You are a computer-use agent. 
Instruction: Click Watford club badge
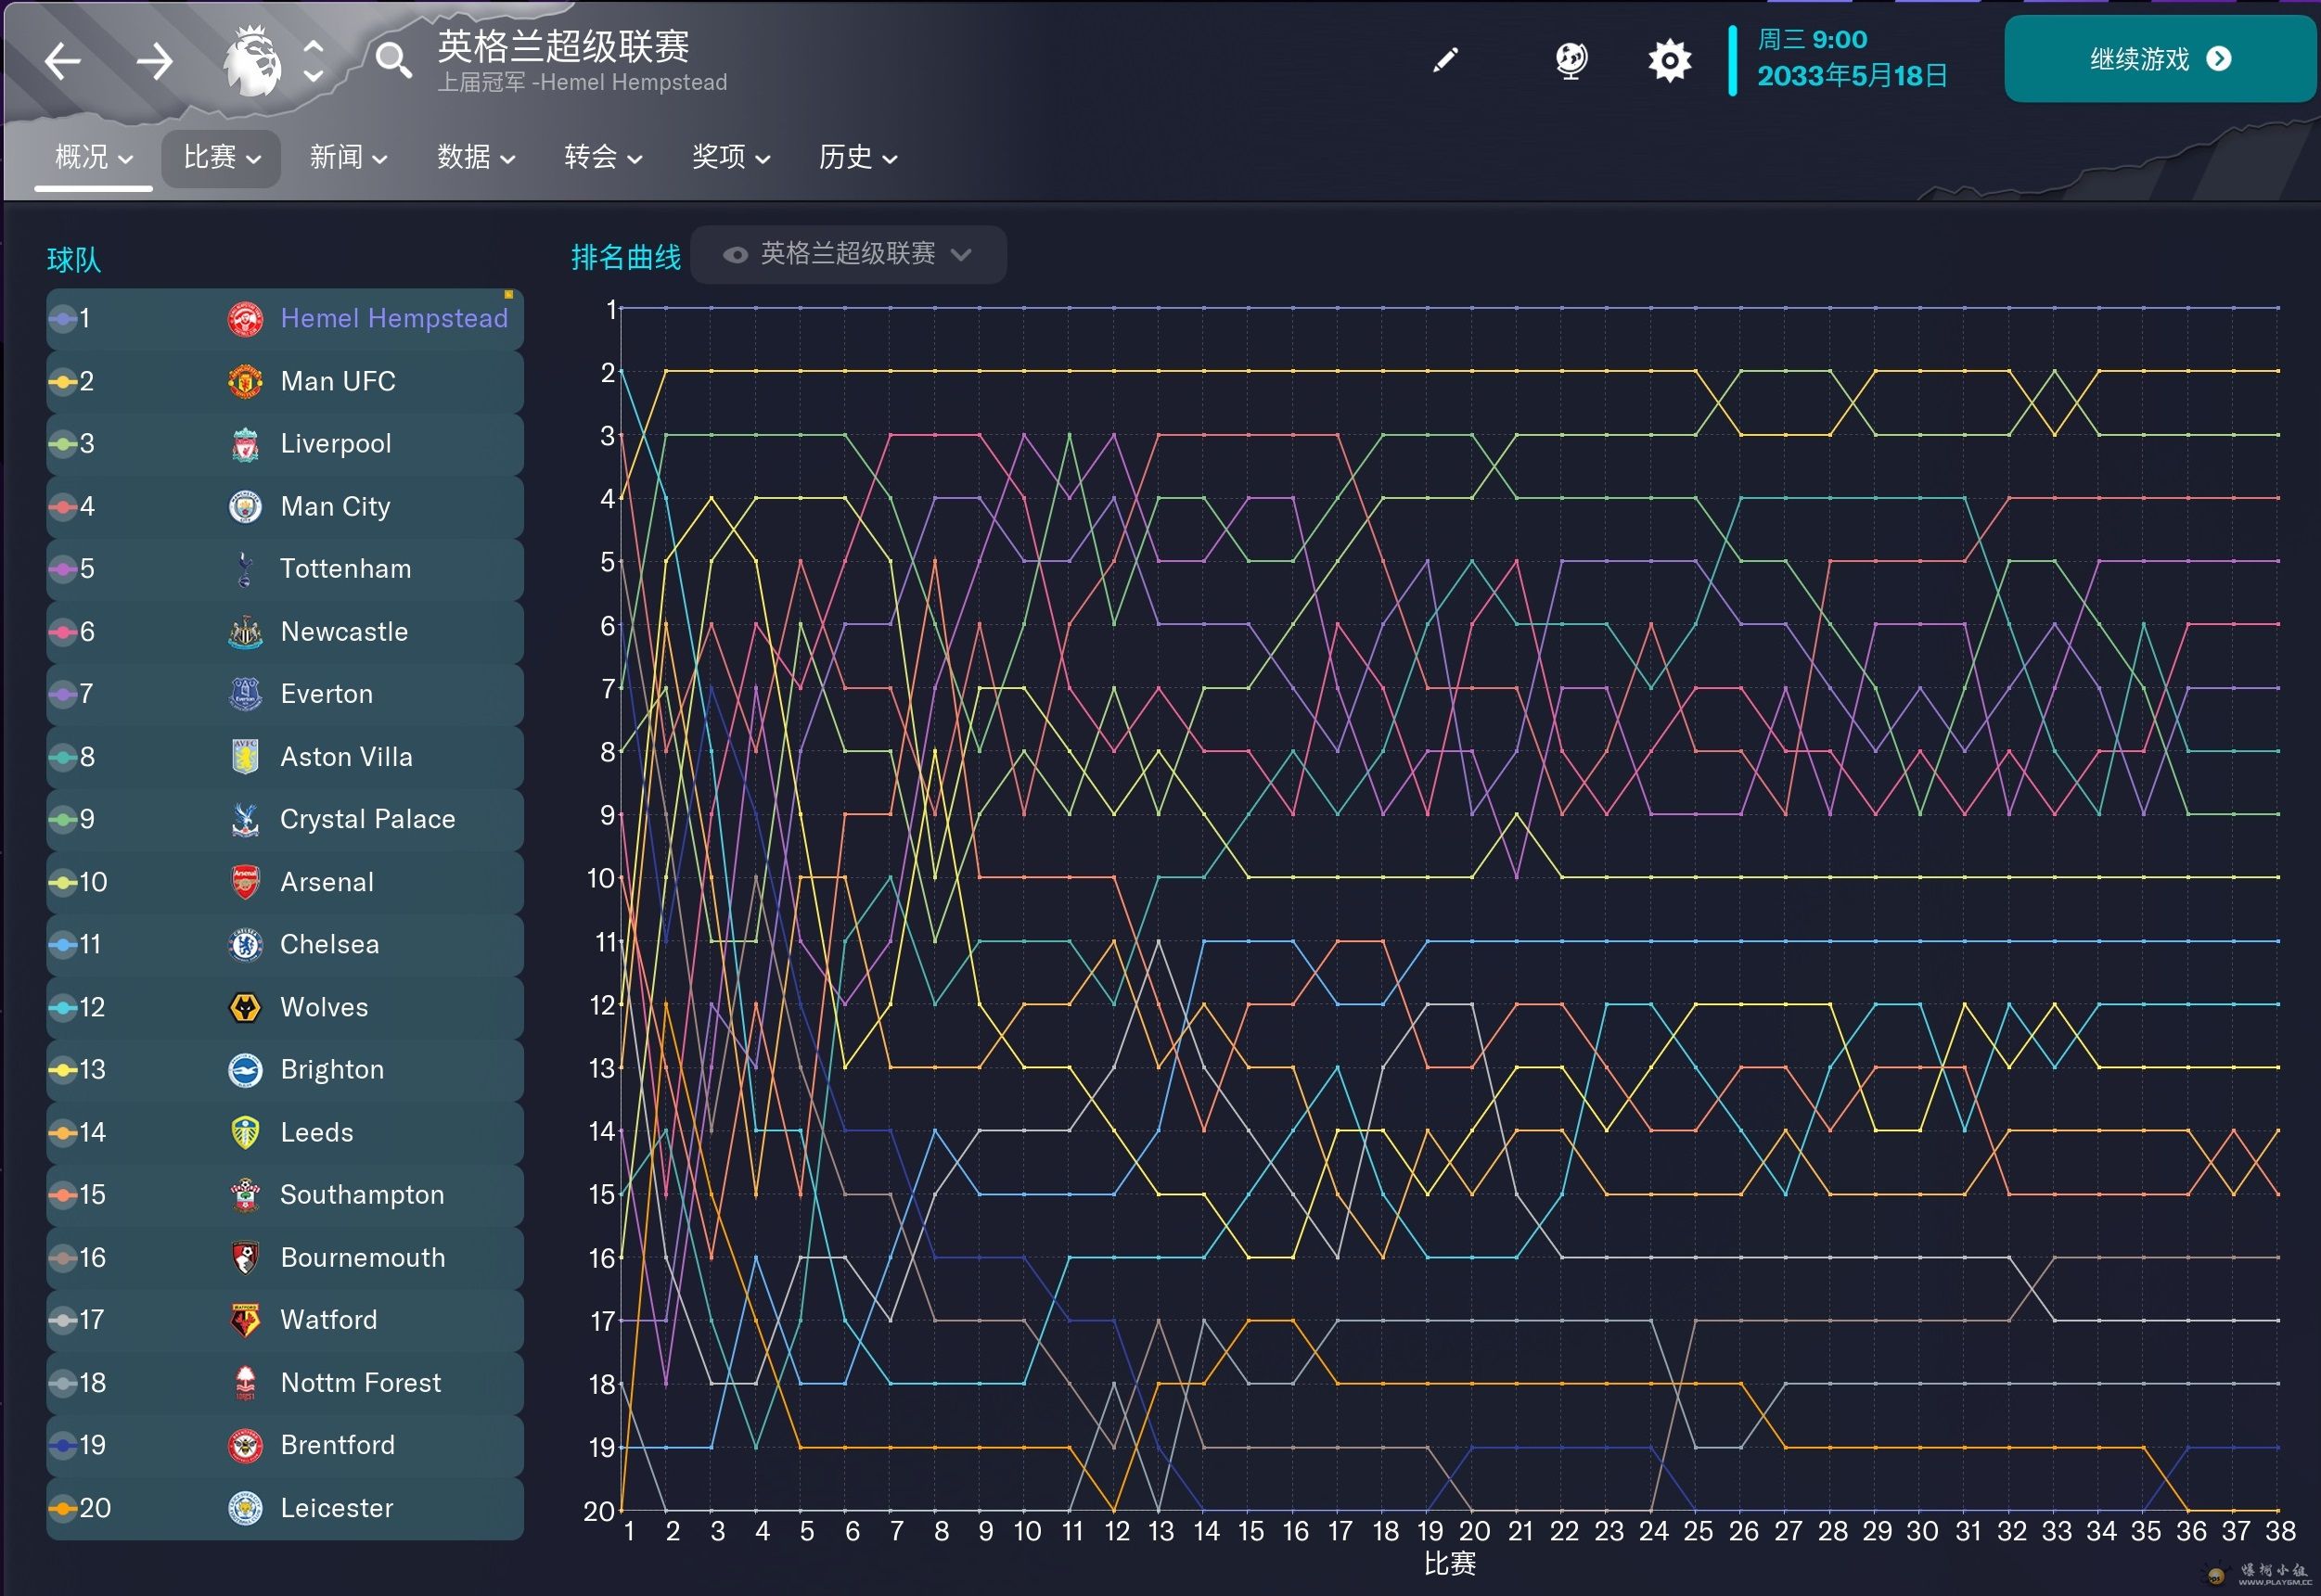(245, 1320)
